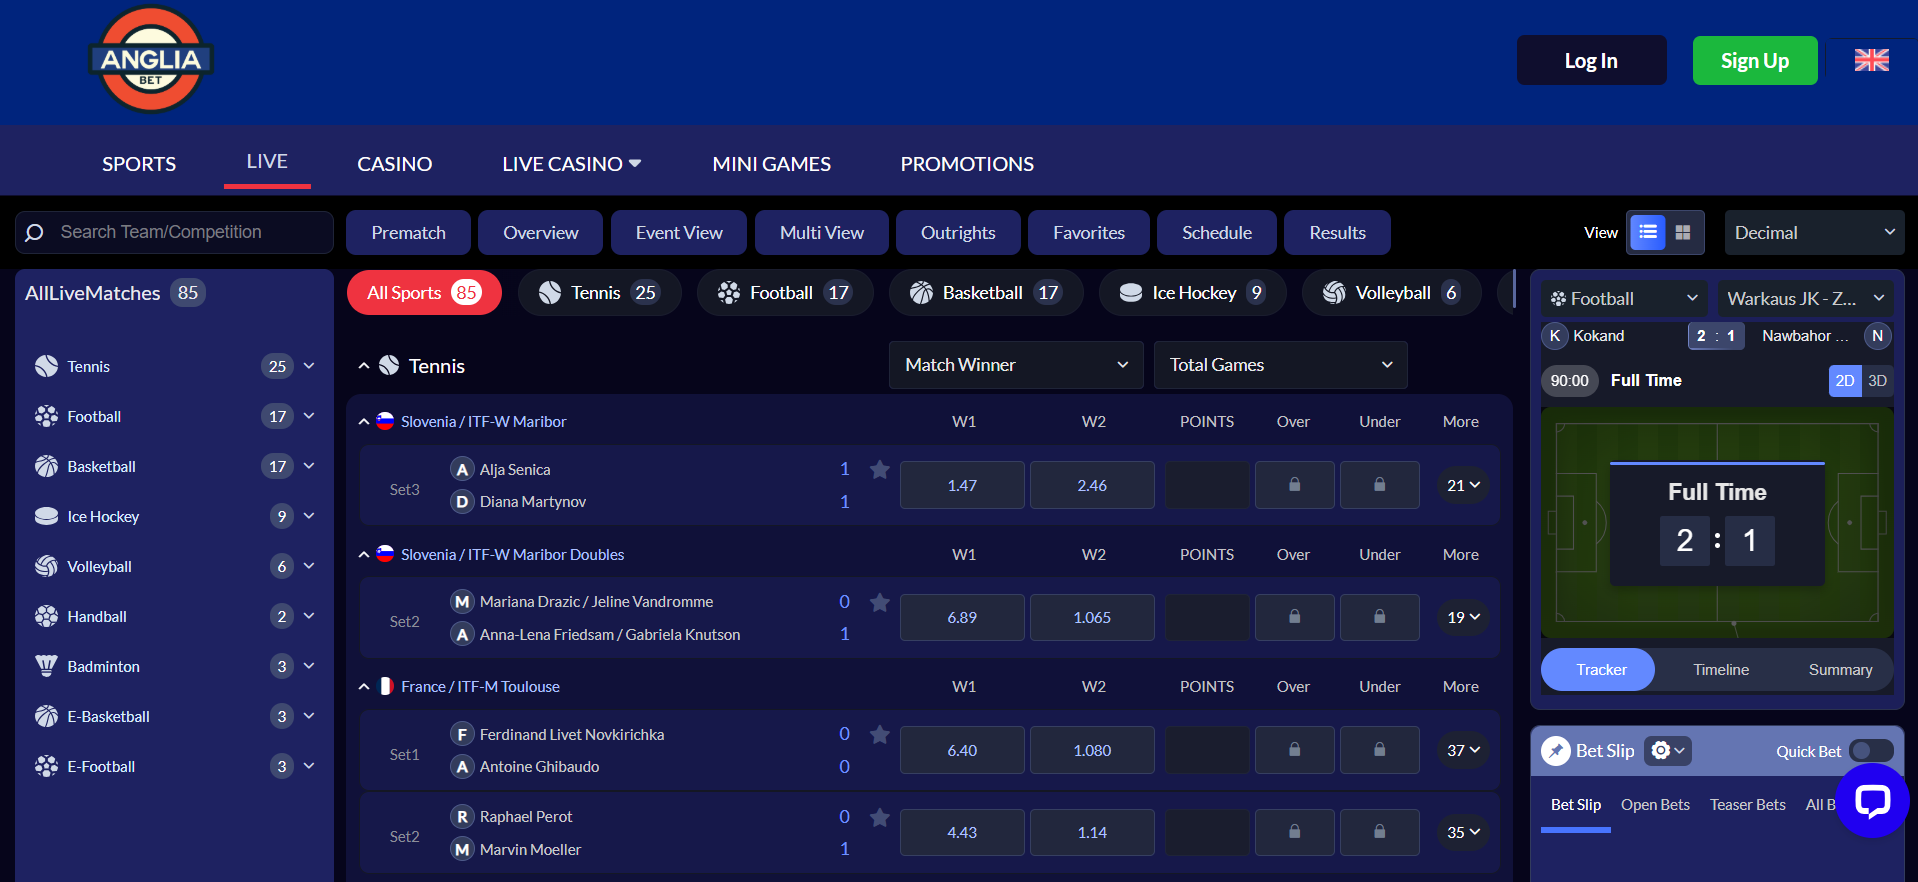Open MINI GAMES menu
This screenshot has height=882, width=1918.
pos(771,164)
